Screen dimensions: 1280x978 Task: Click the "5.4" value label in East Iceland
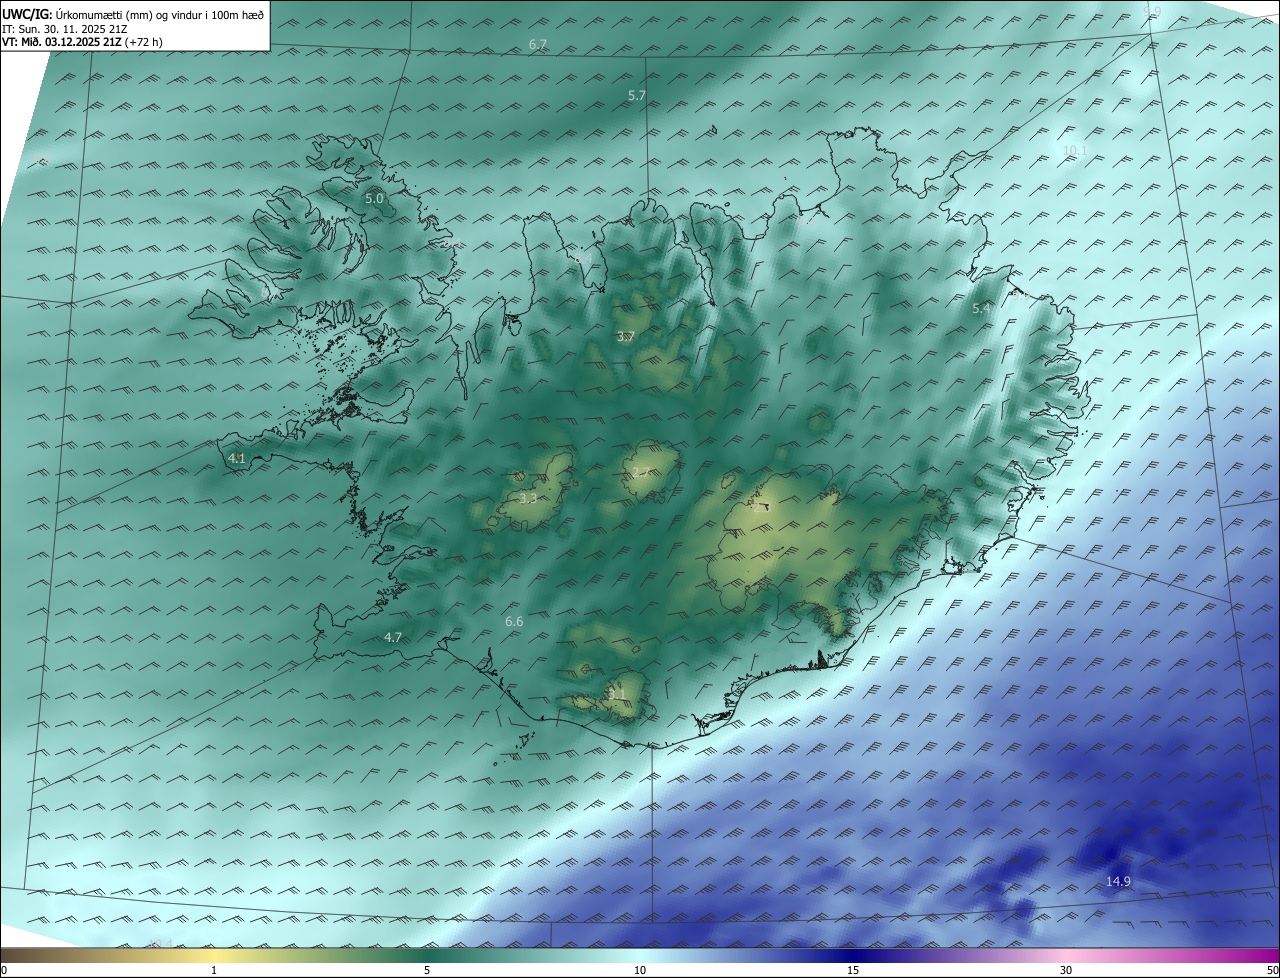click(x=981, y=309)
